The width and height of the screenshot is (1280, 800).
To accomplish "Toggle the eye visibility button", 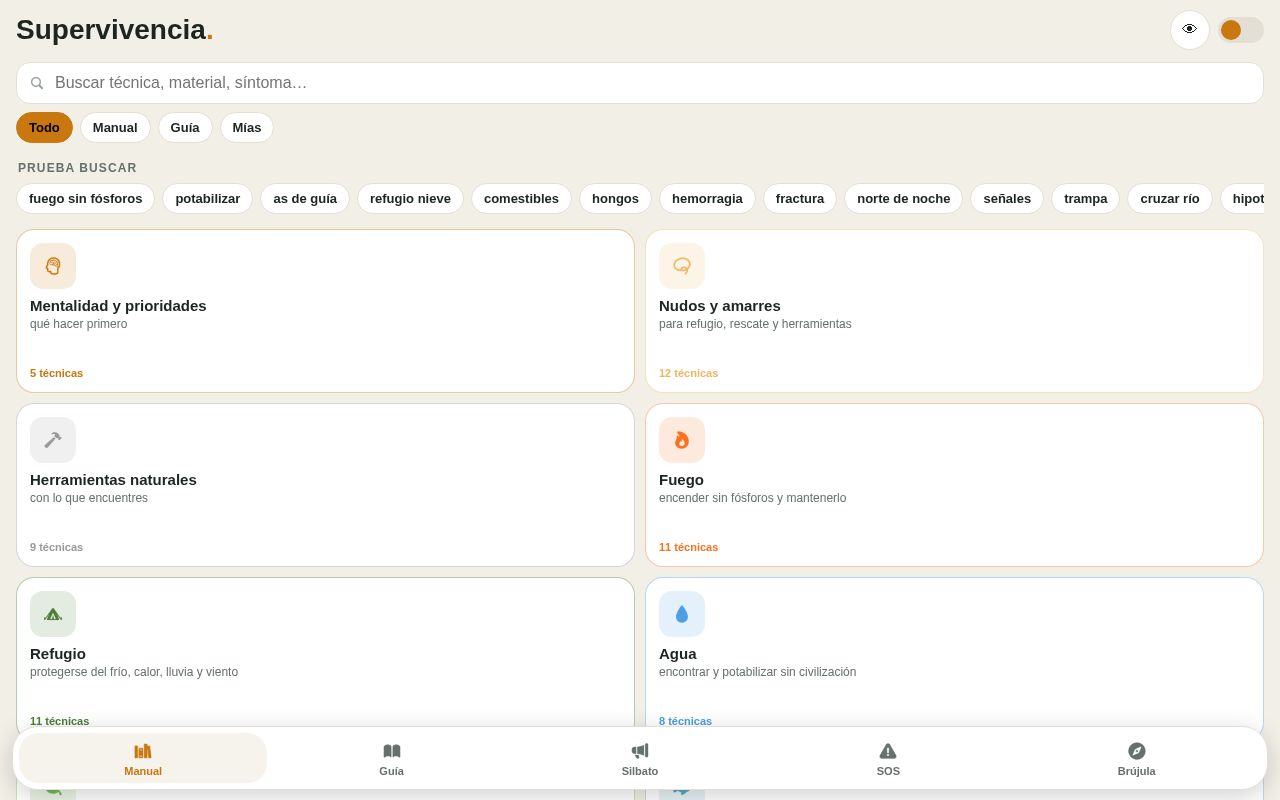I will click(1190, 30).
